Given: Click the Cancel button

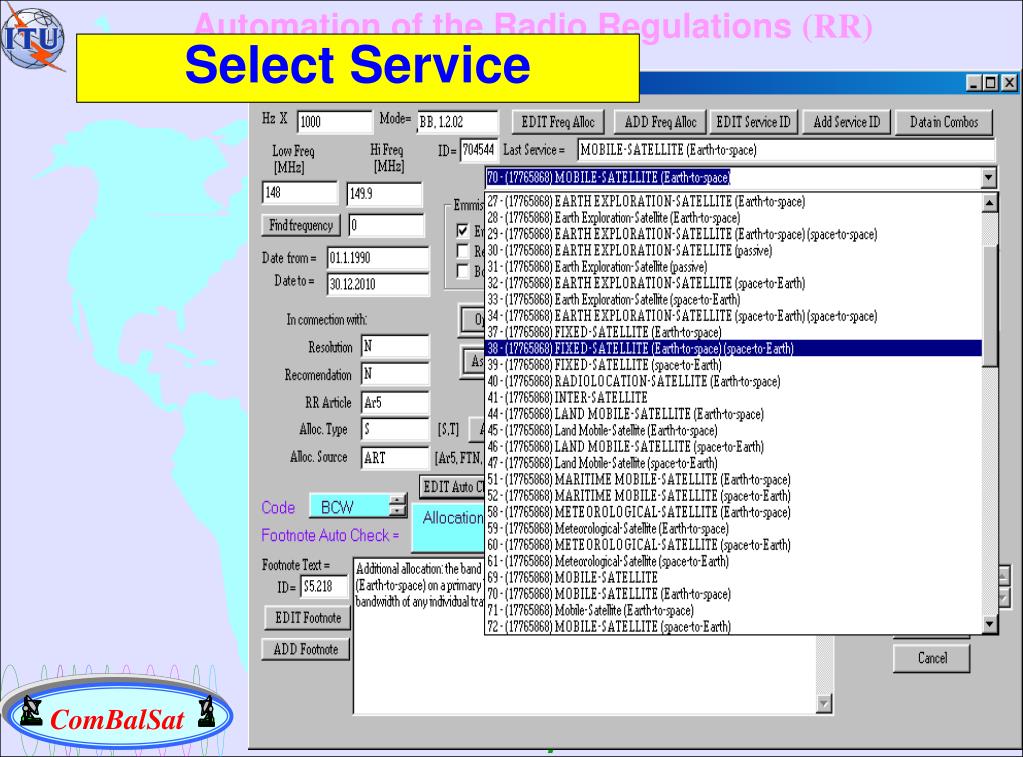Looking at the screenshot, I should (932, 658).
